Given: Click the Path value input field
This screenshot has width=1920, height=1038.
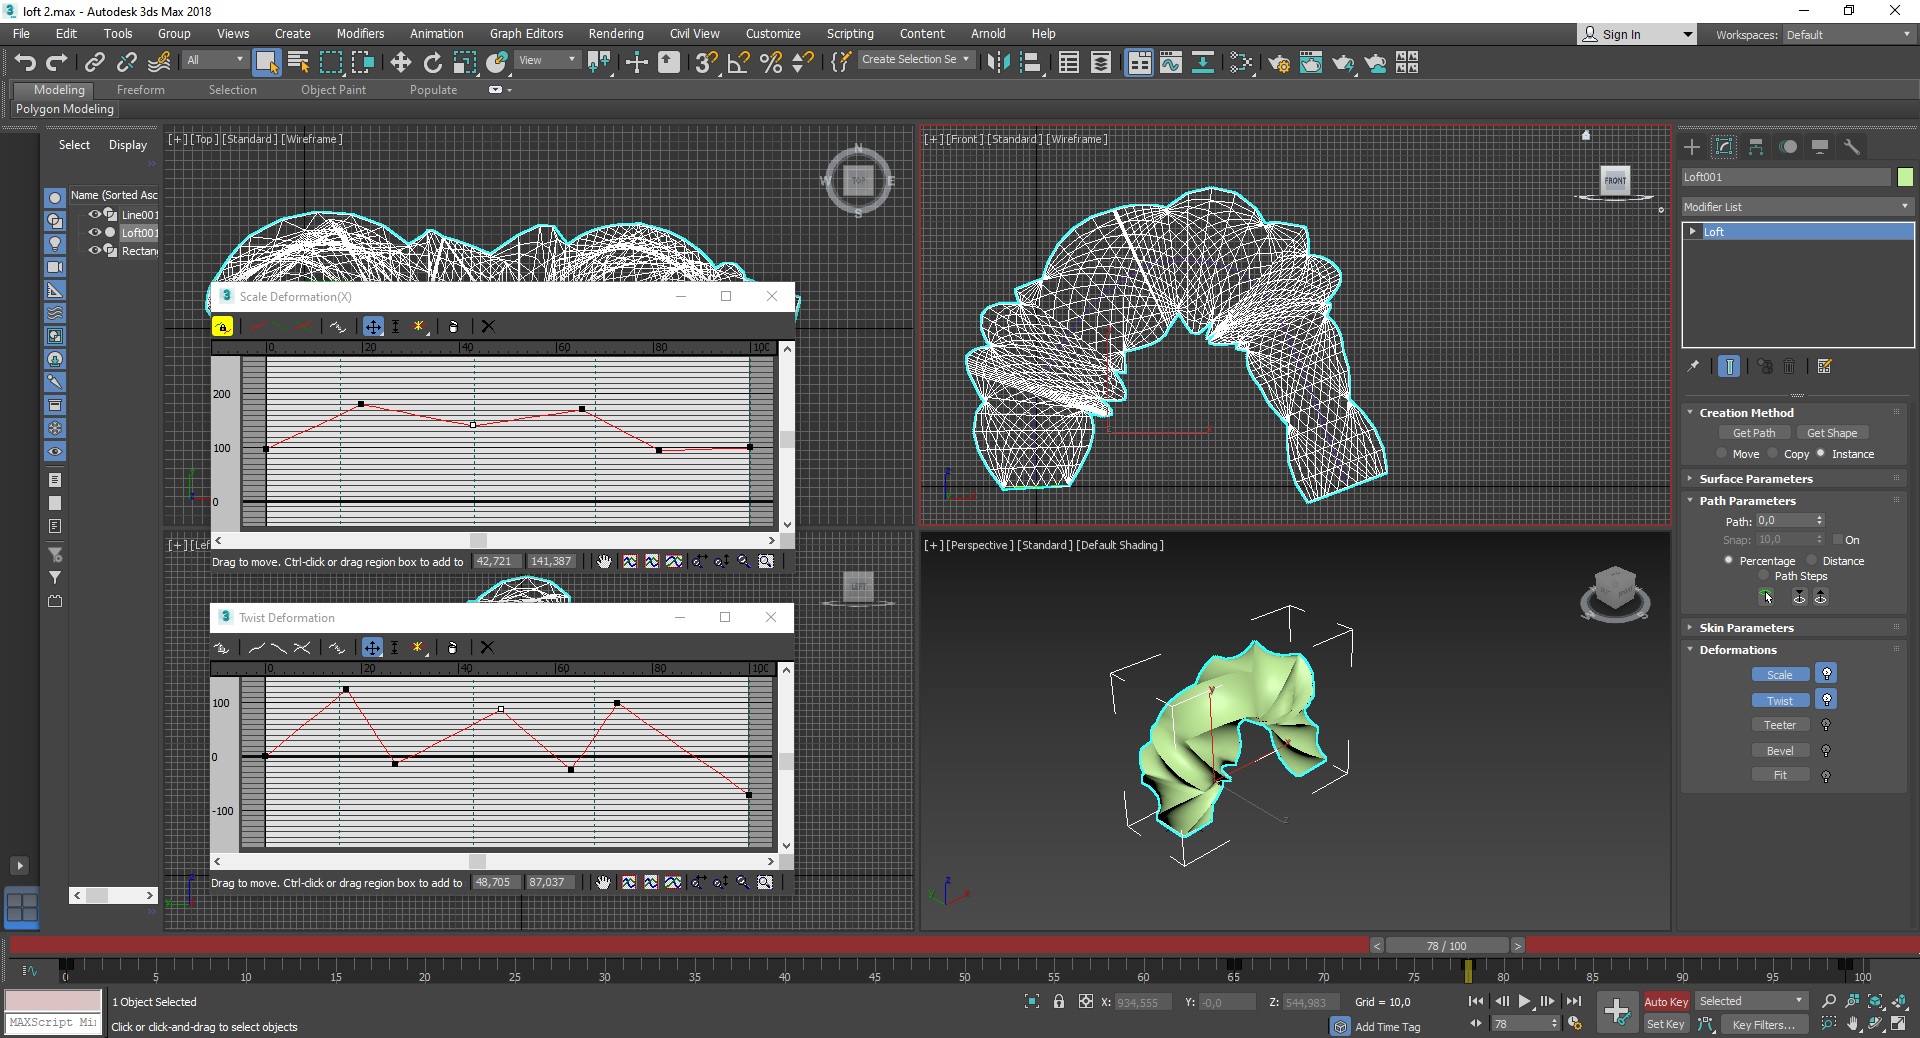Looking at the screenshot, I should (x=1784, y=521).
